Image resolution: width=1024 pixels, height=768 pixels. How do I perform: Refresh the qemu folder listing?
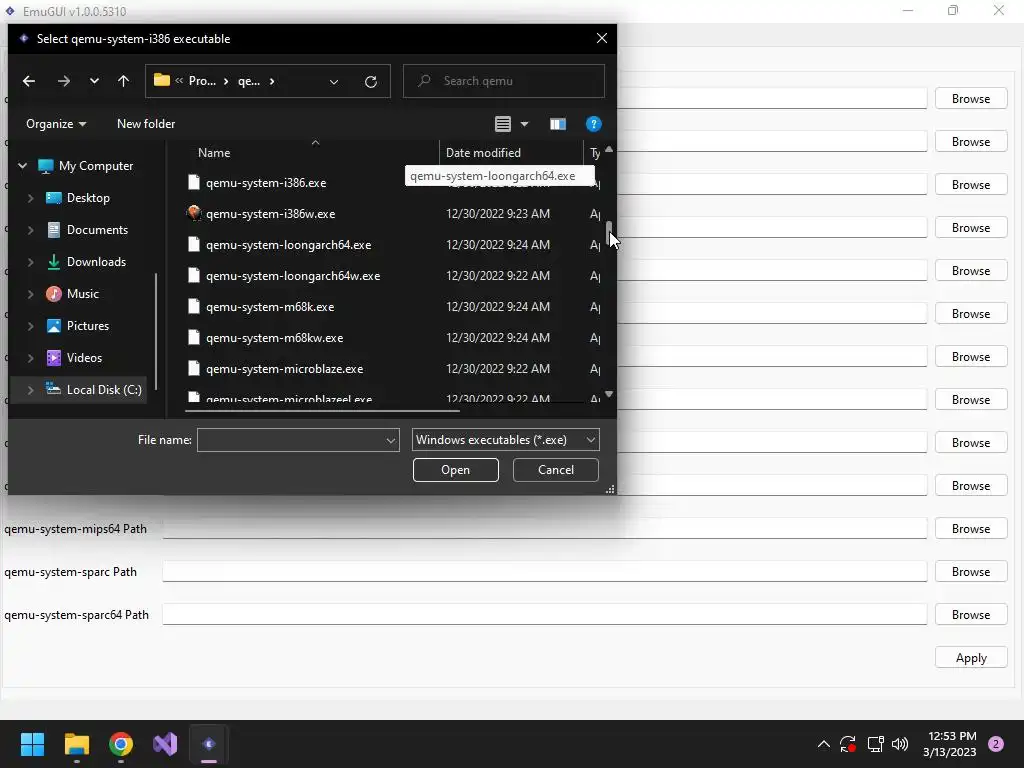(370, 82)
